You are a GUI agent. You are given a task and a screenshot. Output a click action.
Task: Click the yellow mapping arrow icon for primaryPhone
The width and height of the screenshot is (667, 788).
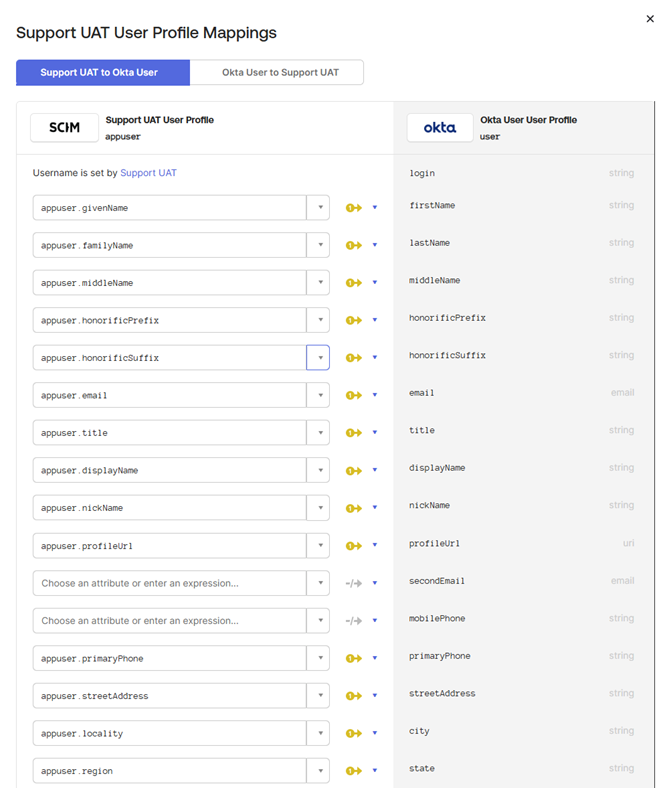(353, 659)
